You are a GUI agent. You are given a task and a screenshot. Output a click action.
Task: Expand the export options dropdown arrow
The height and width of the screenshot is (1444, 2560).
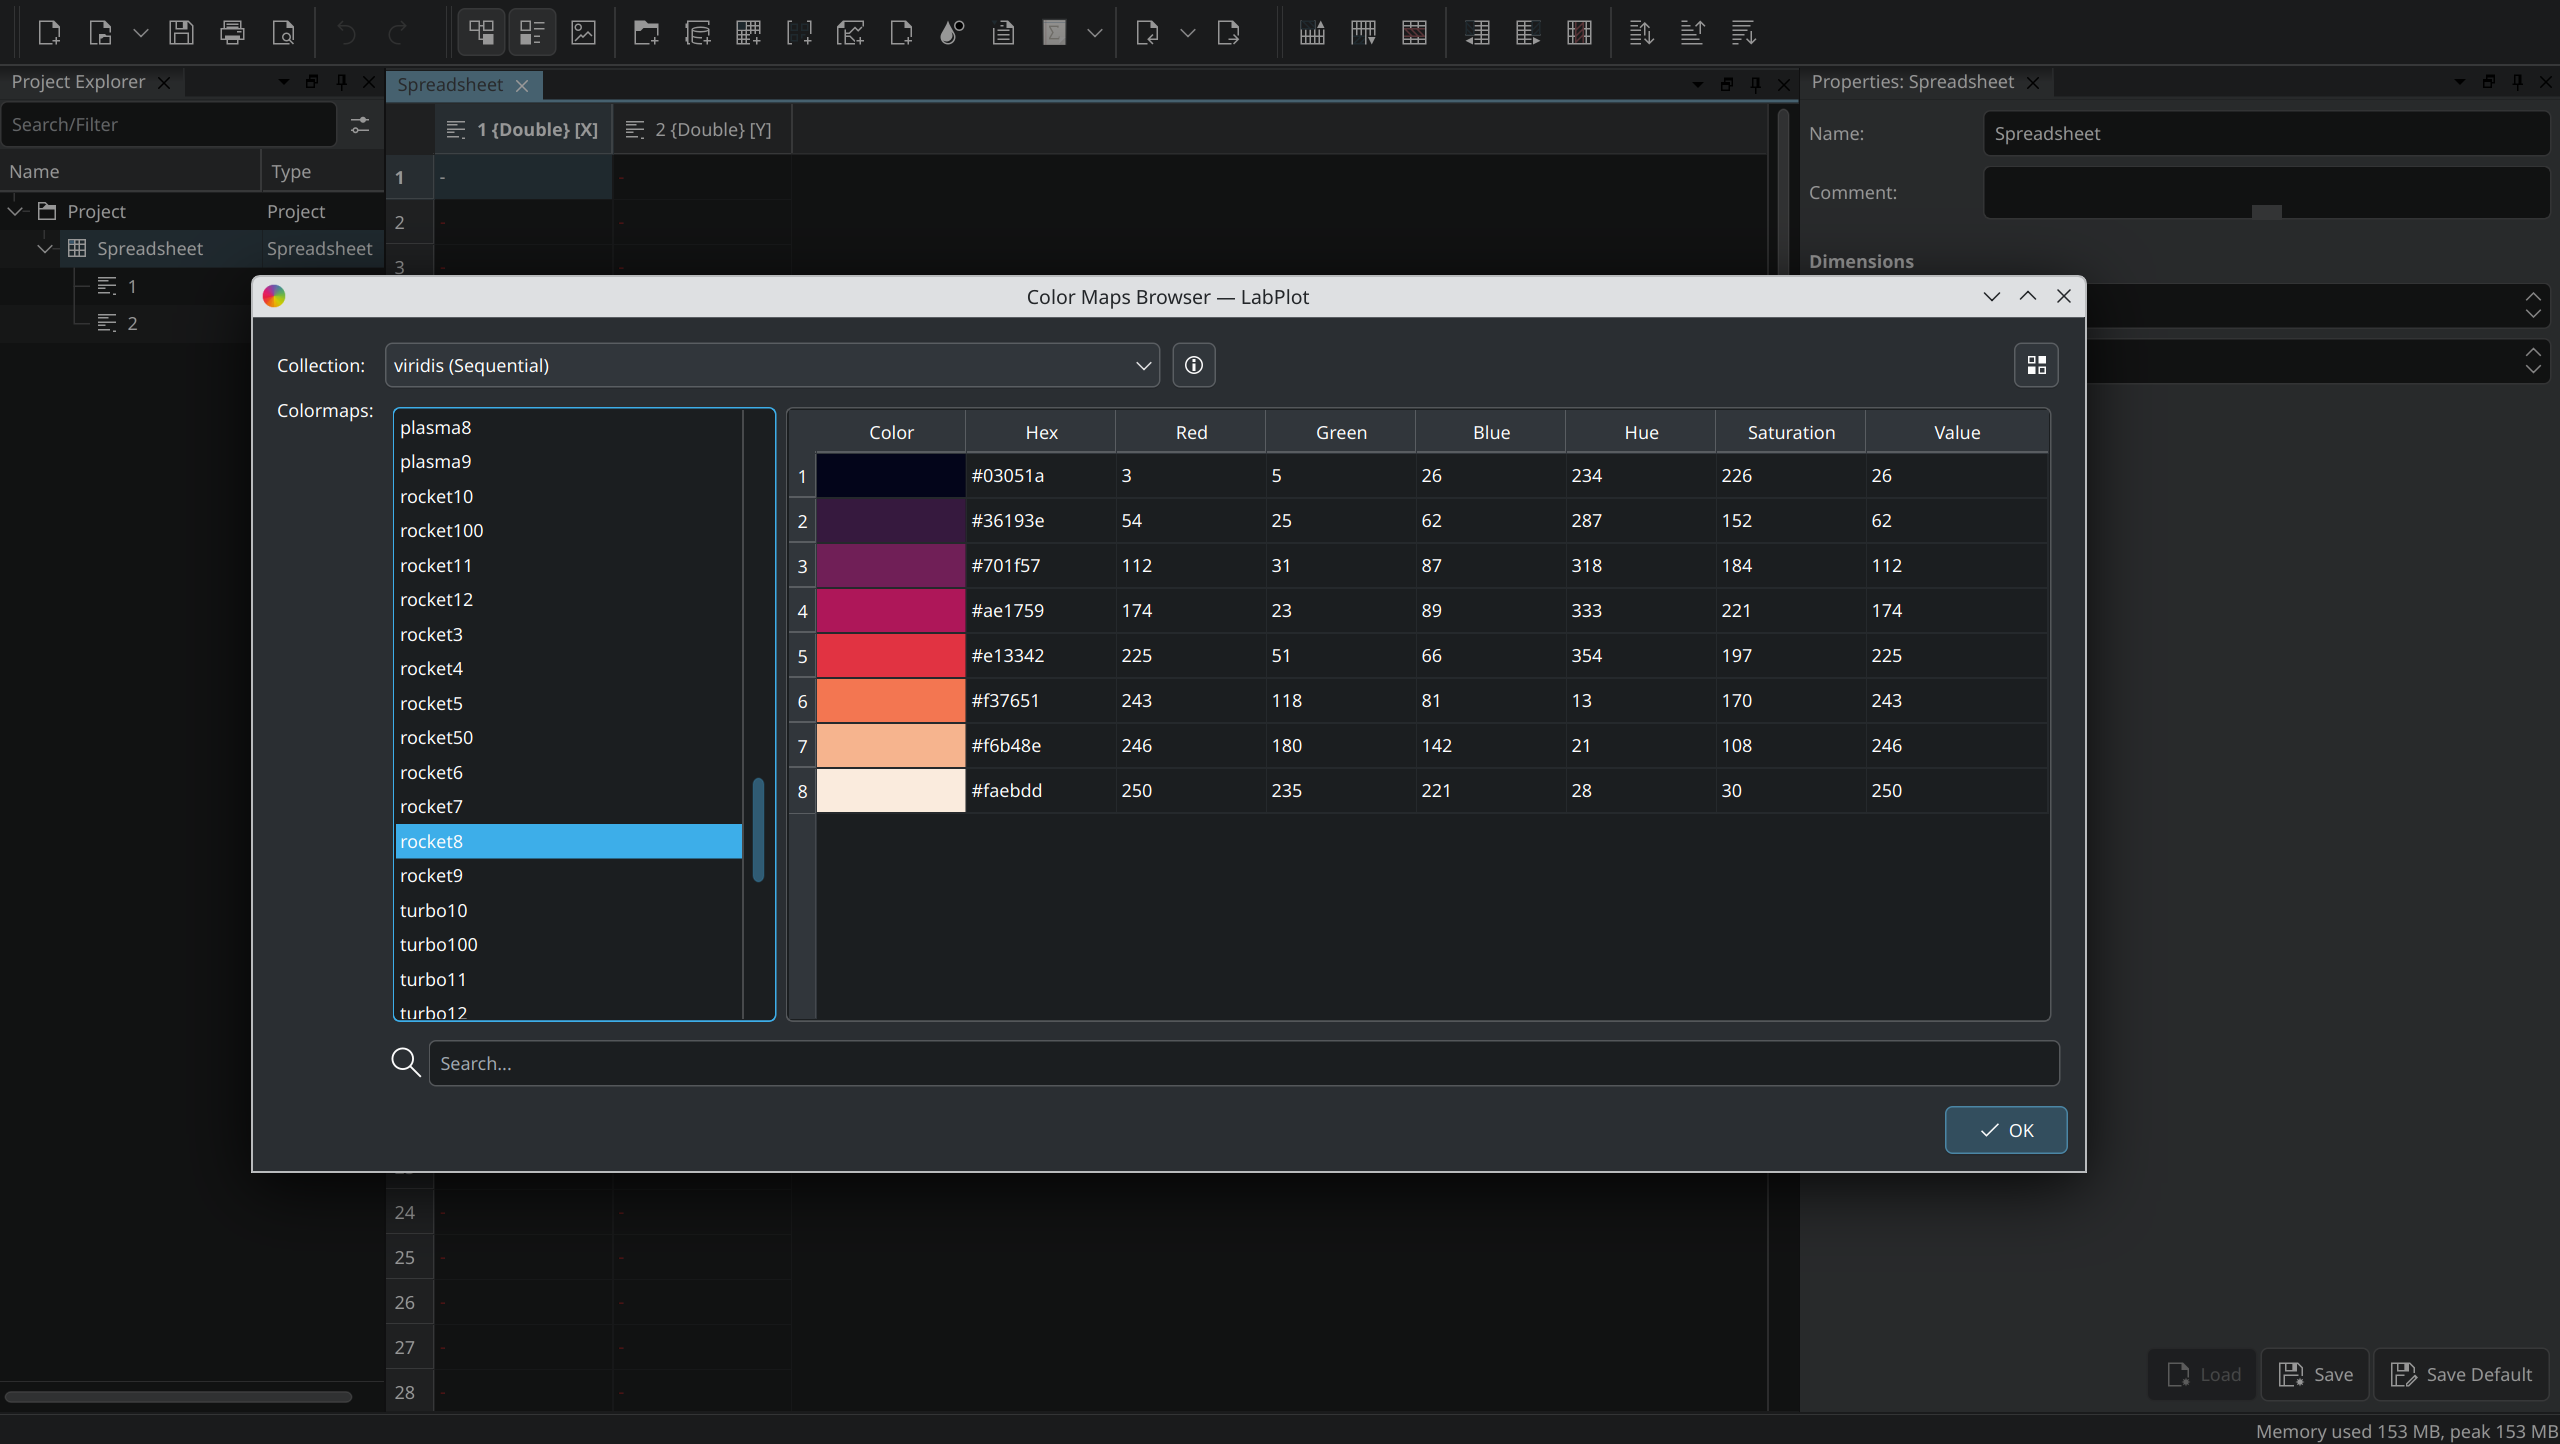click(1188, 32)
